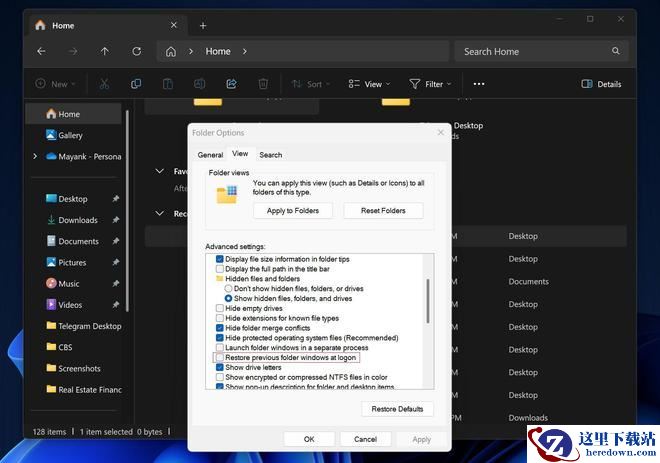This screenshot has width=660, height=463.
Task: Click the Copy toolbar icon
Action: click(x=136, y=84)
